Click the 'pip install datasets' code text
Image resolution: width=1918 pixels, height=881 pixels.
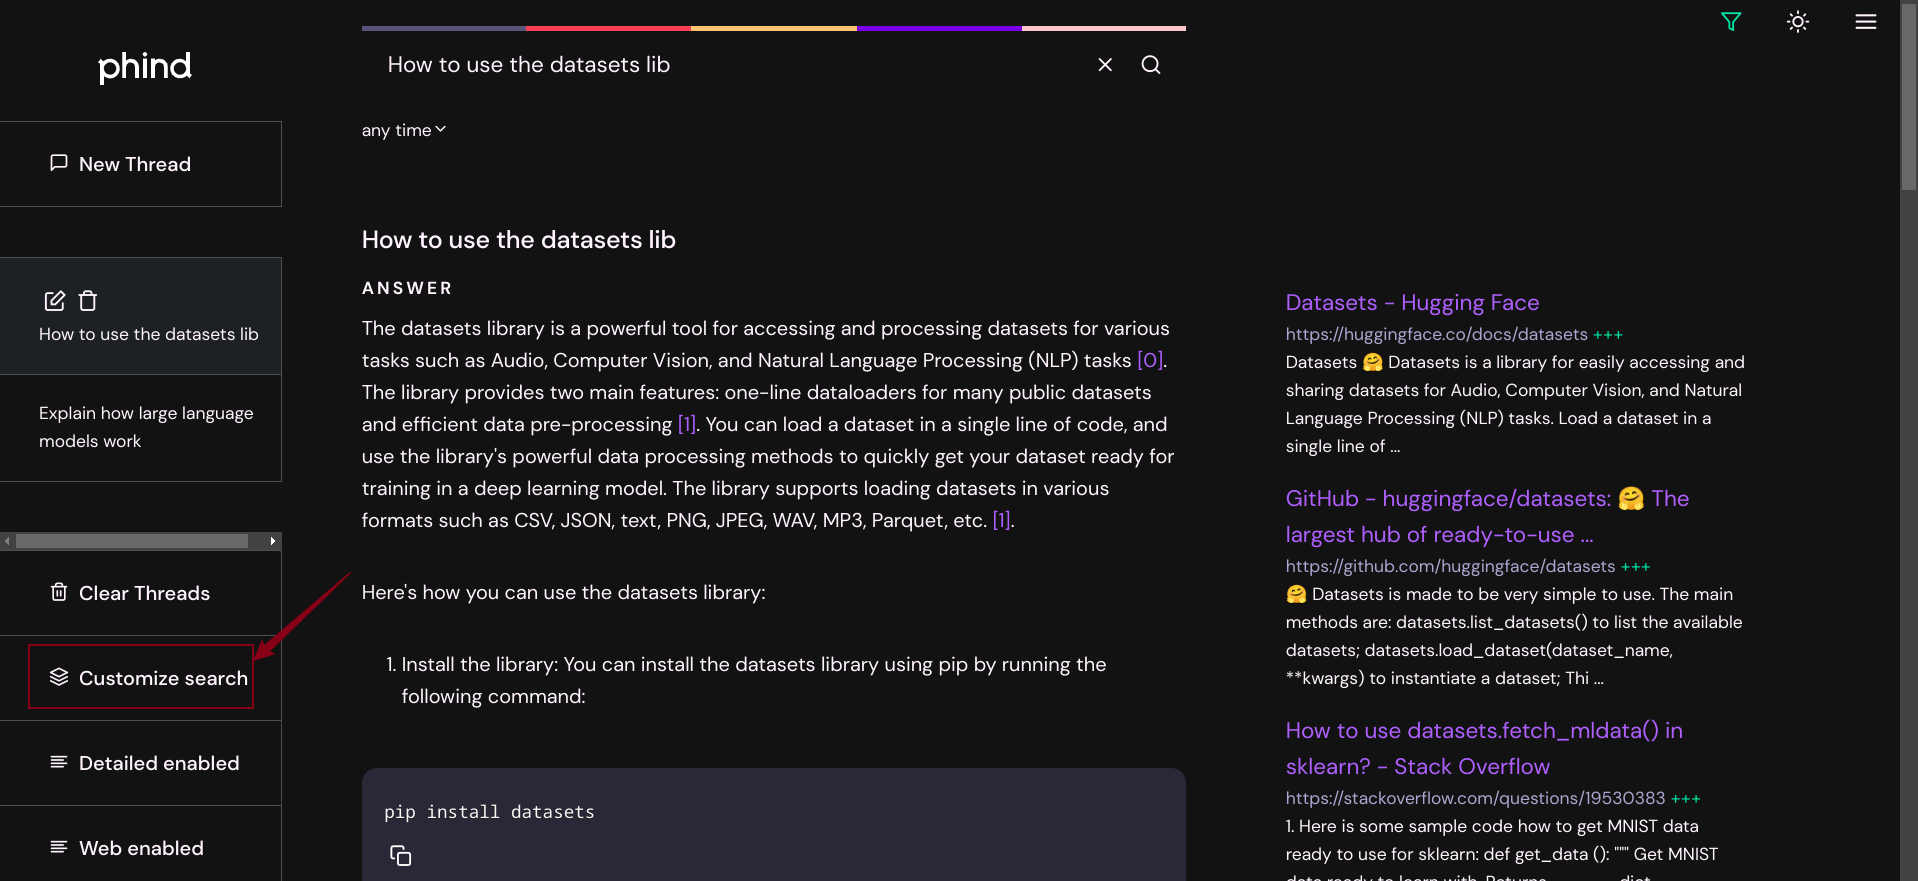coord(489,812)
